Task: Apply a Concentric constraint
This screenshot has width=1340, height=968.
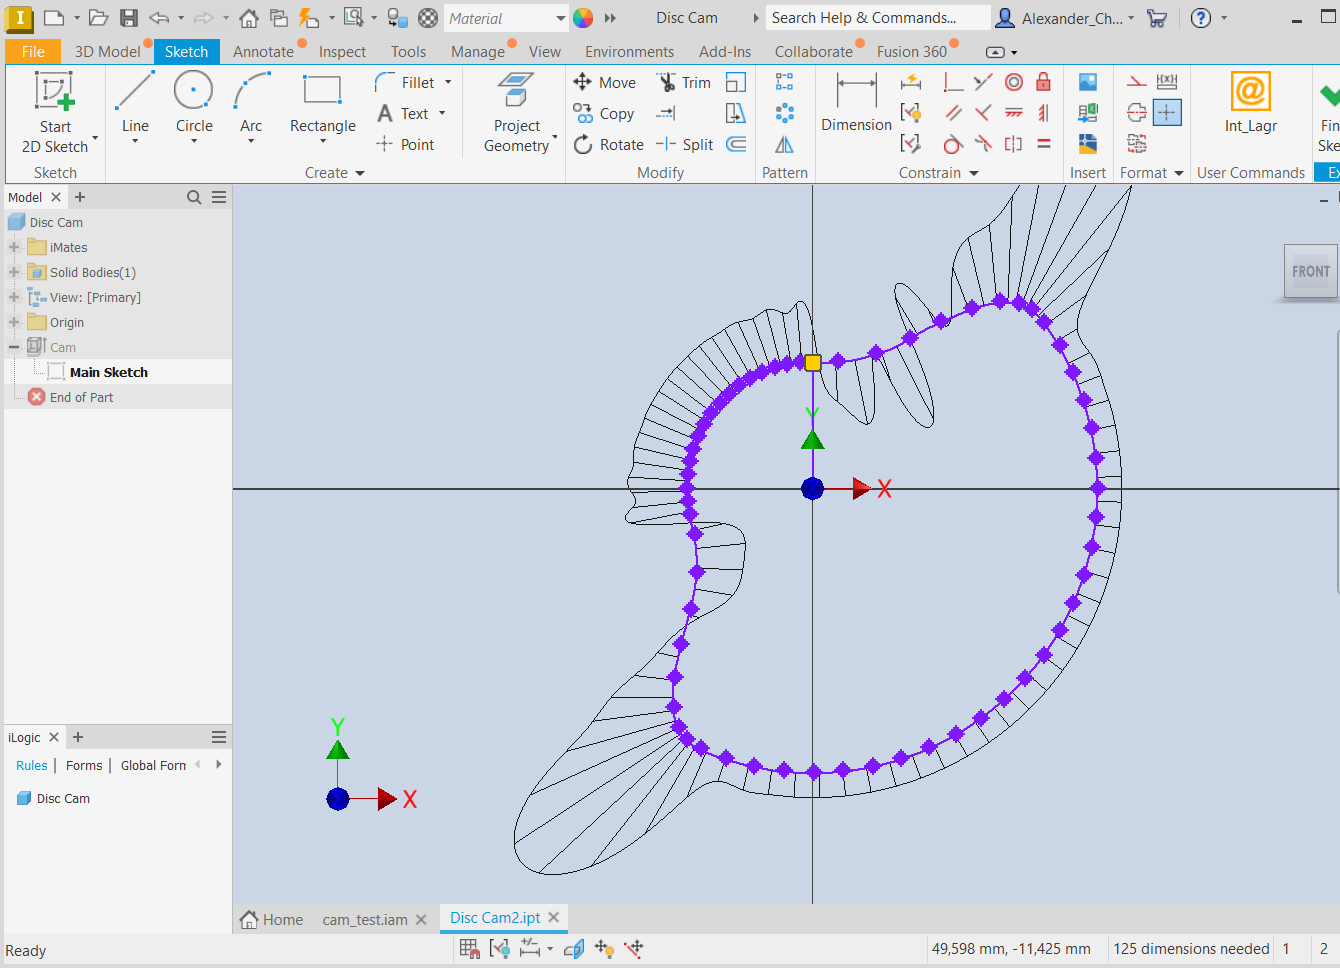Action: 1013,82
